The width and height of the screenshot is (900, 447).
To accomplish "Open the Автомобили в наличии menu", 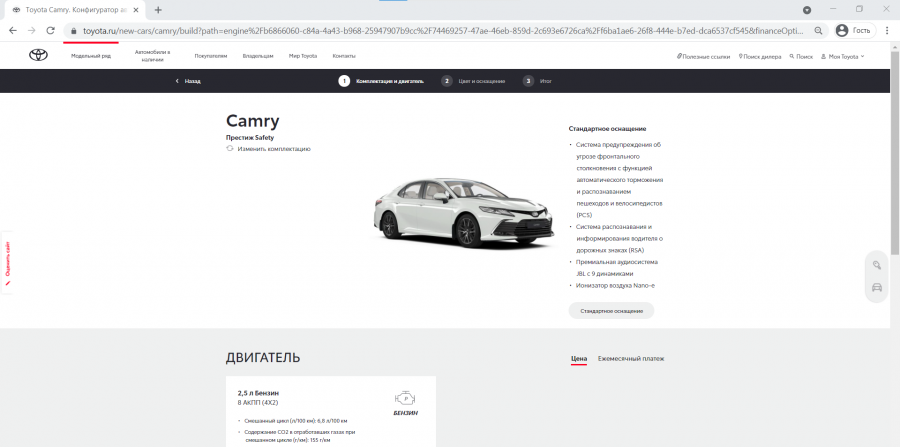I will click(153, 56).
